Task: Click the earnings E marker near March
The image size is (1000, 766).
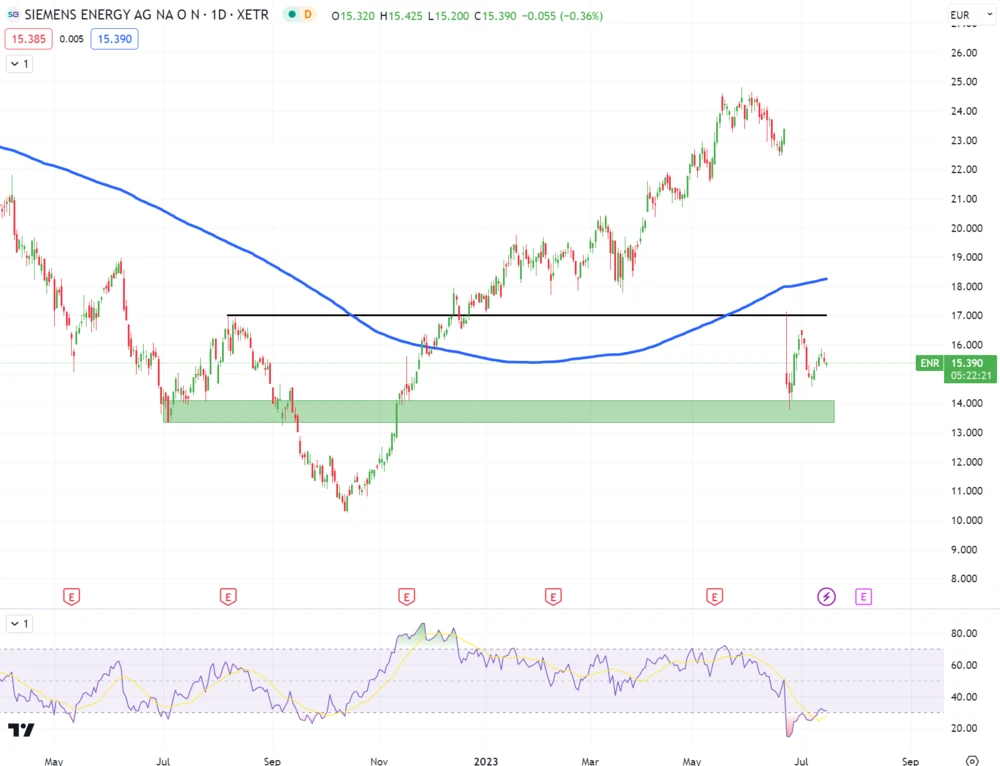Action: click(553, 597)
